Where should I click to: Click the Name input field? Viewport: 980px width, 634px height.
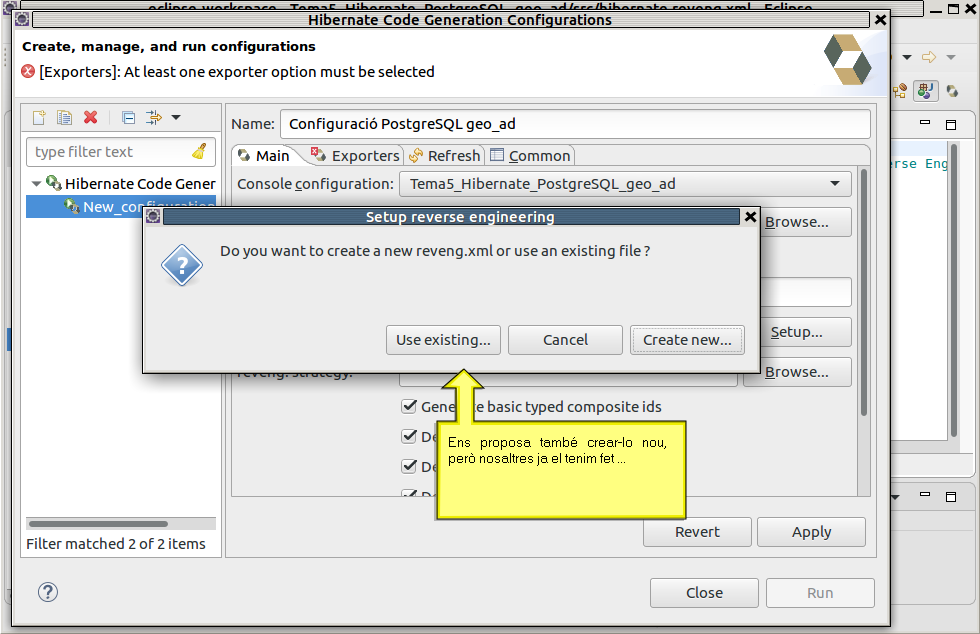(575, 124)
